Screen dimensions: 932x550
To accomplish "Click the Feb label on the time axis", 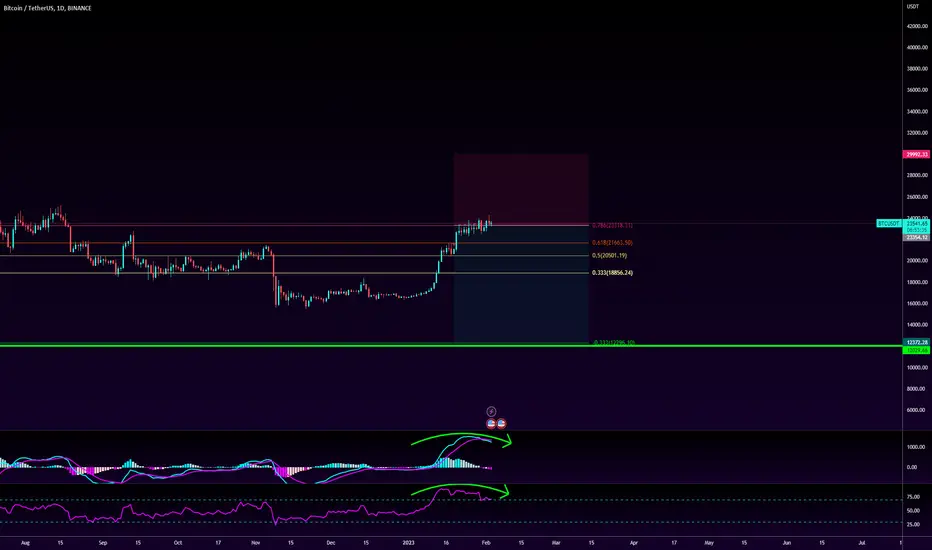I will pos(486,543).
